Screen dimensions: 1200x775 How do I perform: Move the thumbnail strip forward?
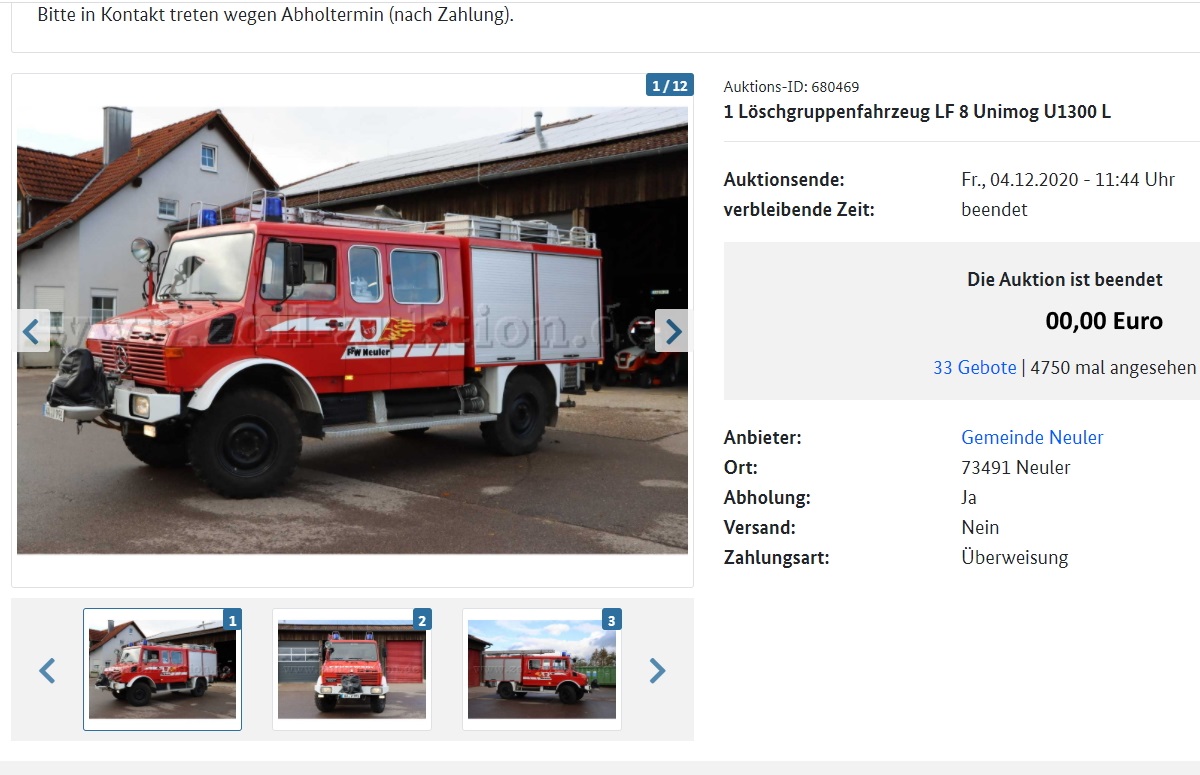657,670
